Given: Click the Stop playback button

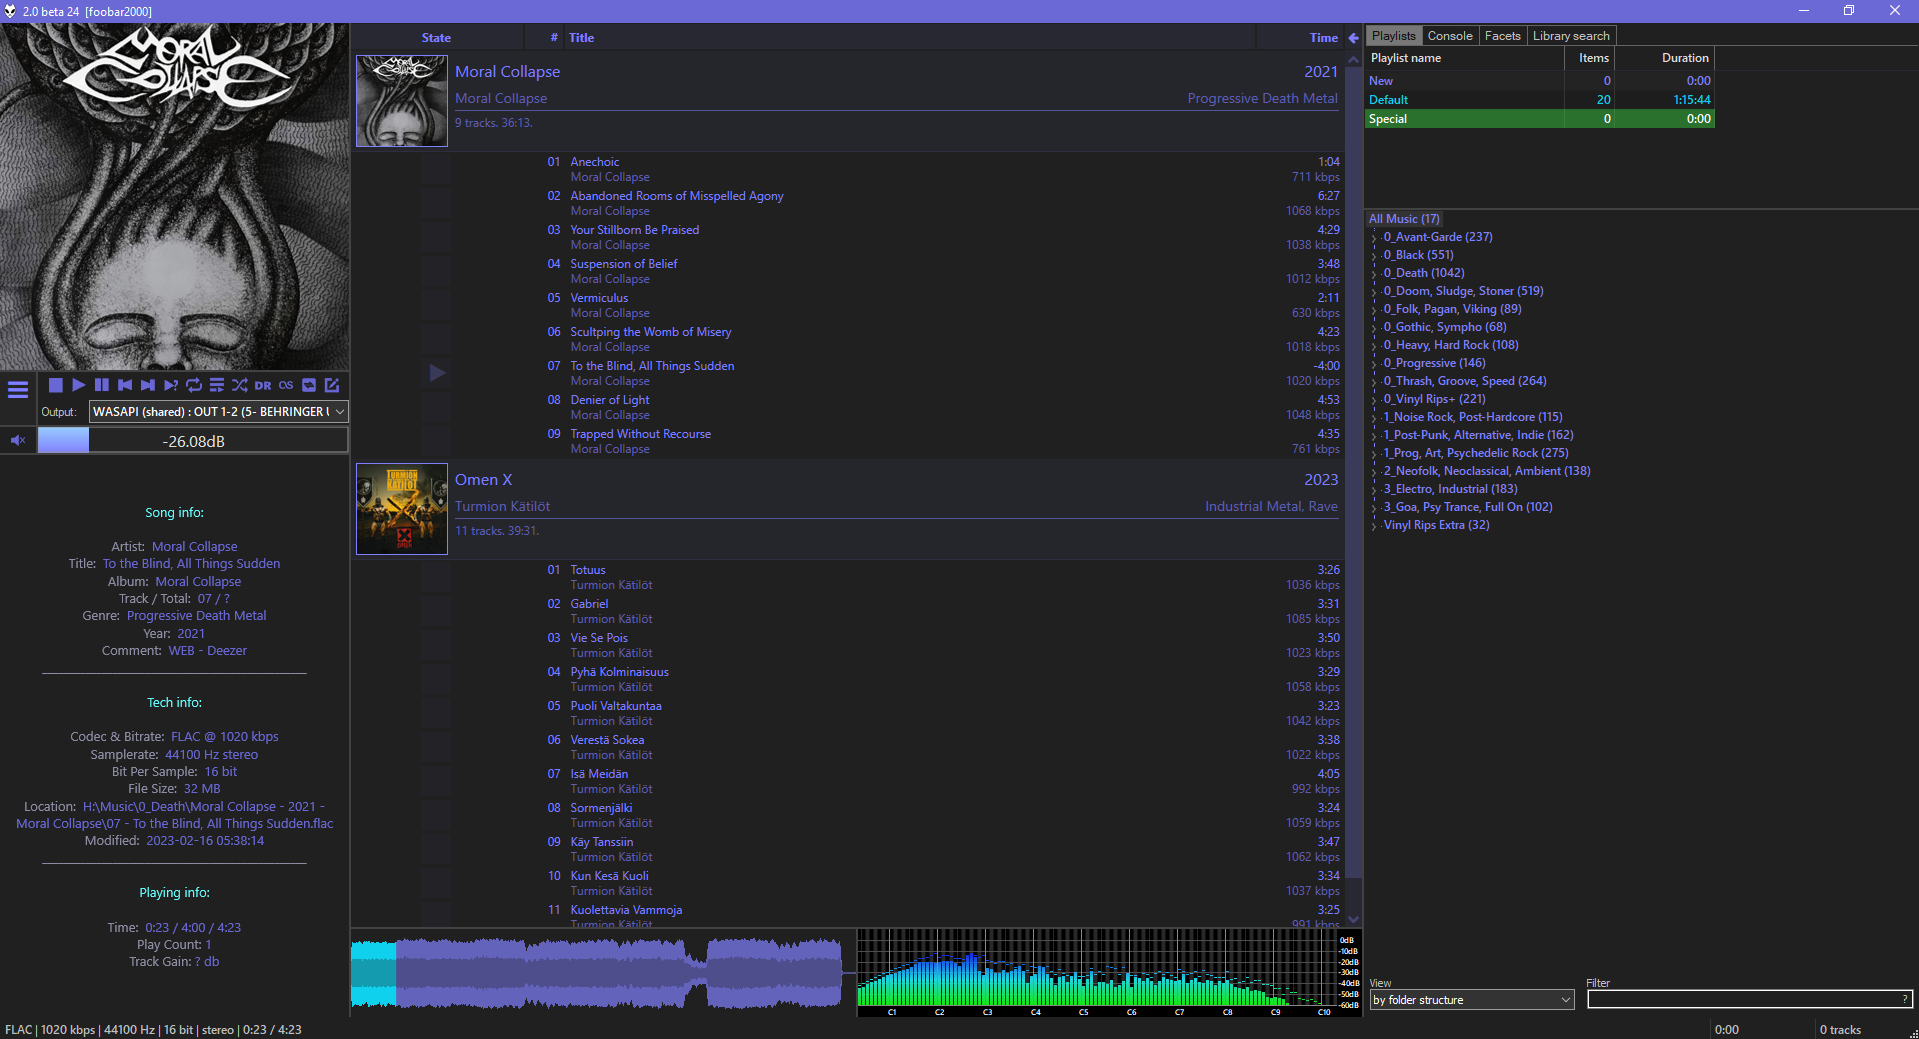Looking at the screenshot, I should coord(56,385).
